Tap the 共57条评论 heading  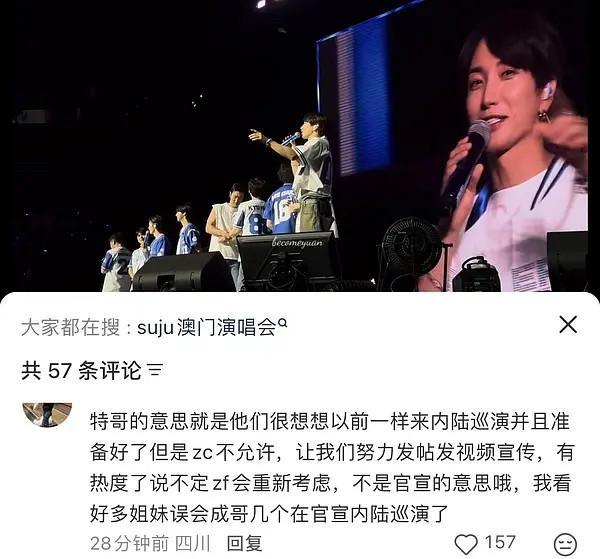81,370
